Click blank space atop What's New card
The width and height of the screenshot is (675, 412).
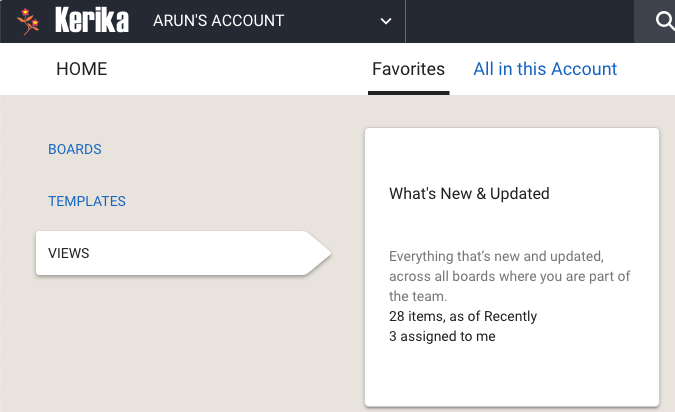(512, 155)
